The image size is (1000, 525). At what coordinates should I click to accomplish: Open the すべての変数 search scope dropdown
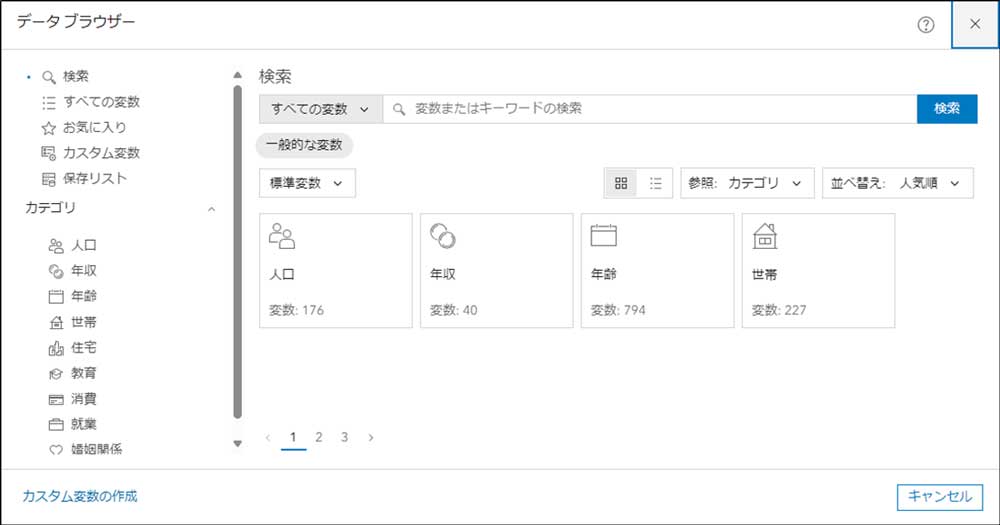(x=320, y=108)
